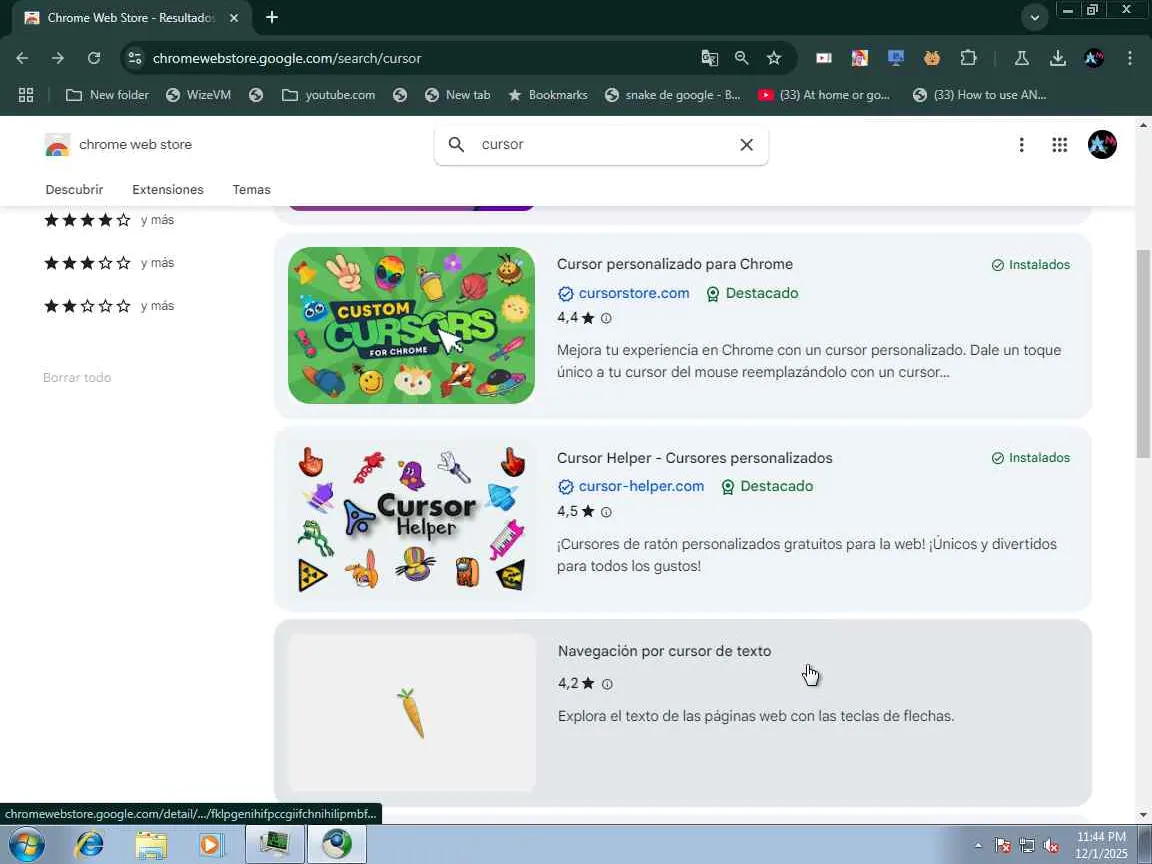Viewport: 1152px width, 864px height.
Task: Click the Destacado badge for cursorstore.com
Action: tap(752, 293)
